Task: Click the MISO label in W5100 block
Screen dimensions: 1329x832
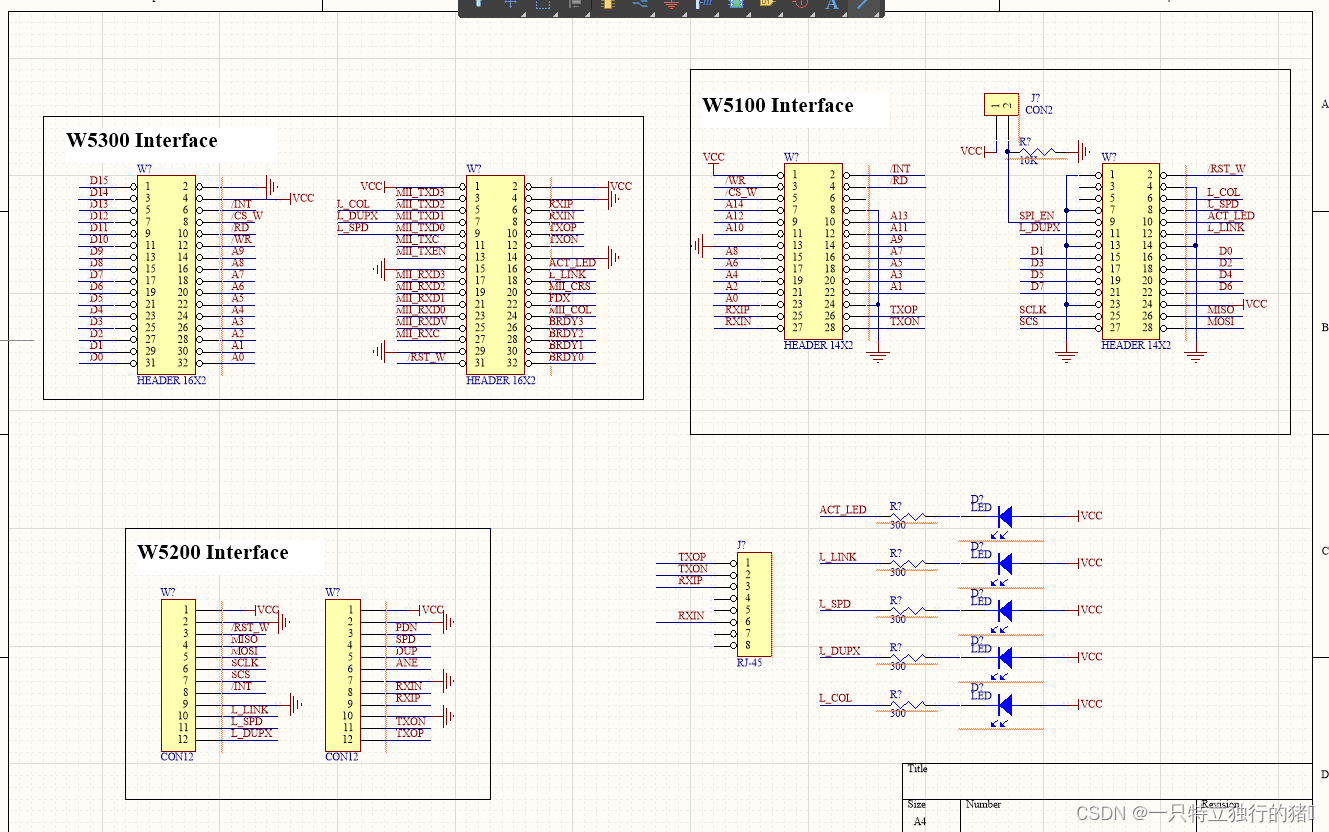Action: pos(1220,310)
